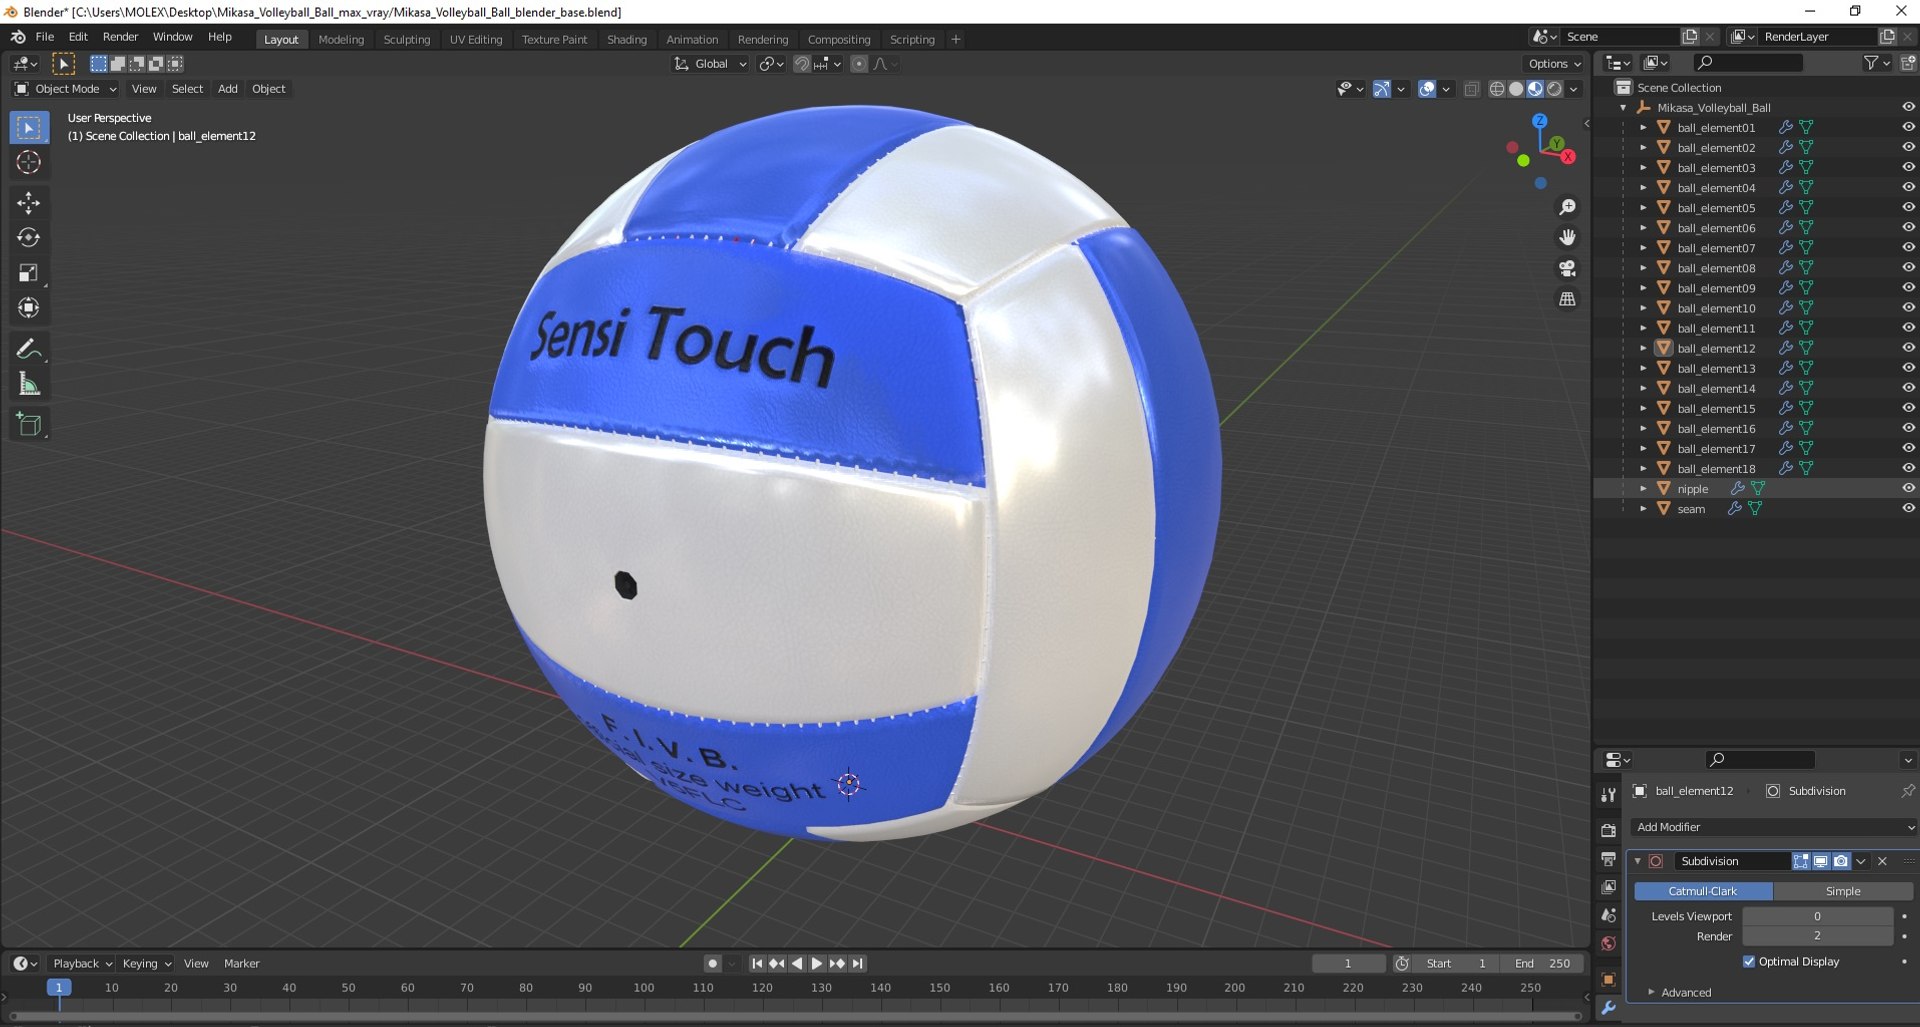The width and height of the screenshot is (1920, 1027).
Task: Choose the Annotate pencil tool
Action: (28, 349)
